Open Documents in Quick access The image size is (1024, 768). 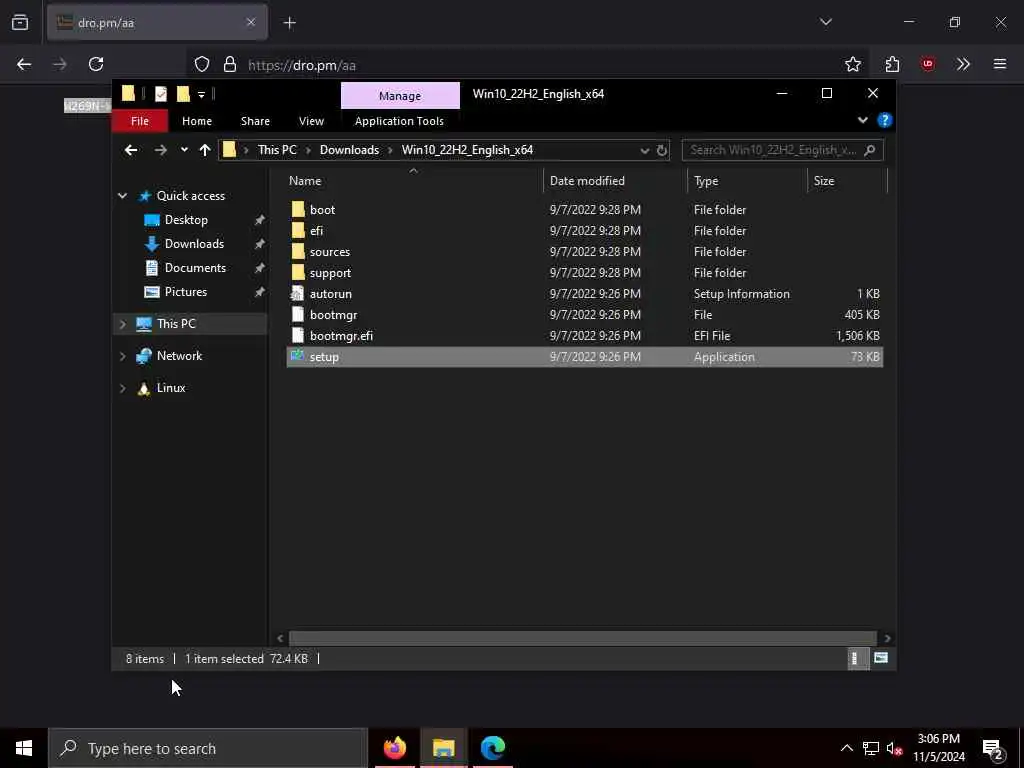tap(195, 268)
